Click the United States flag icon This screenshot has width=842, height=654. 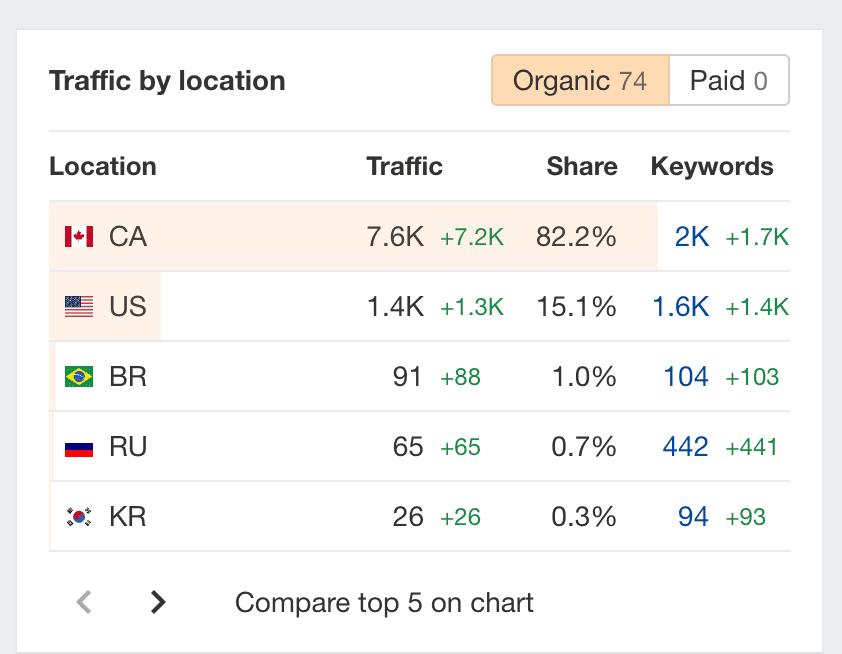pos(79,307)
